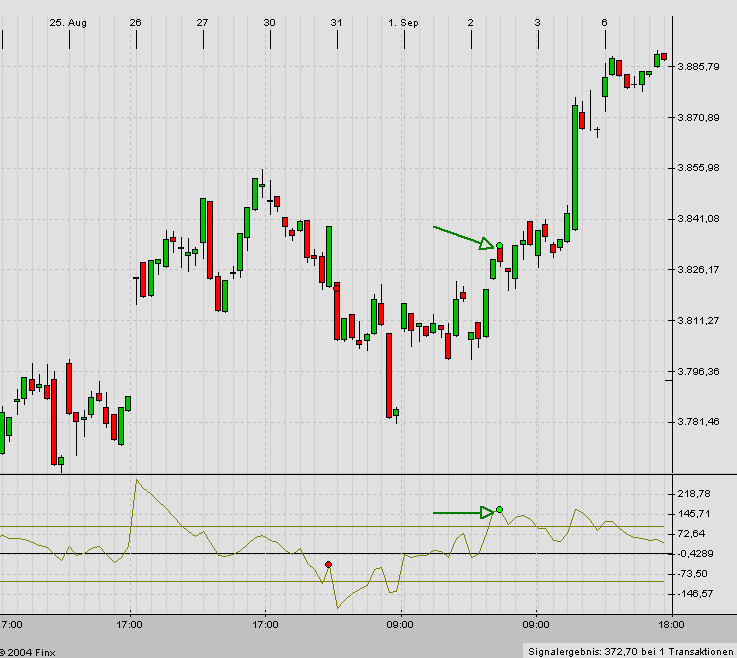Select the tall green candlestick after date 3

tap(576, 166)
